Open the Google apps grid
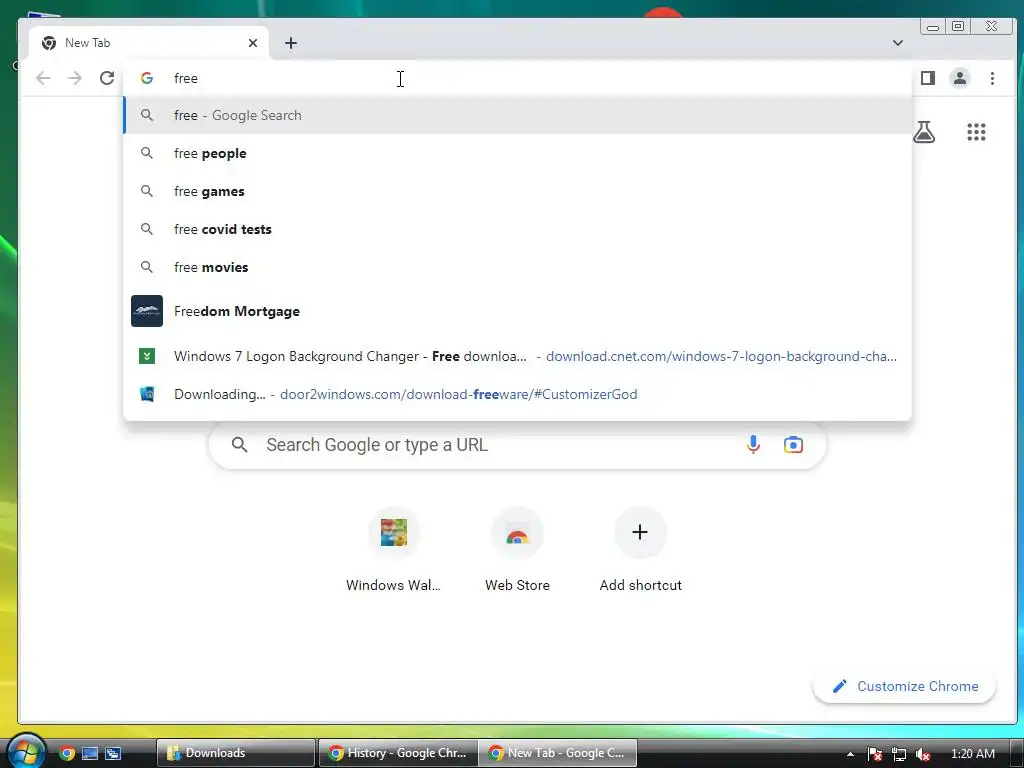Image resolution: width=1024 pixels, height=768 pixels. [x=976, y=132]
